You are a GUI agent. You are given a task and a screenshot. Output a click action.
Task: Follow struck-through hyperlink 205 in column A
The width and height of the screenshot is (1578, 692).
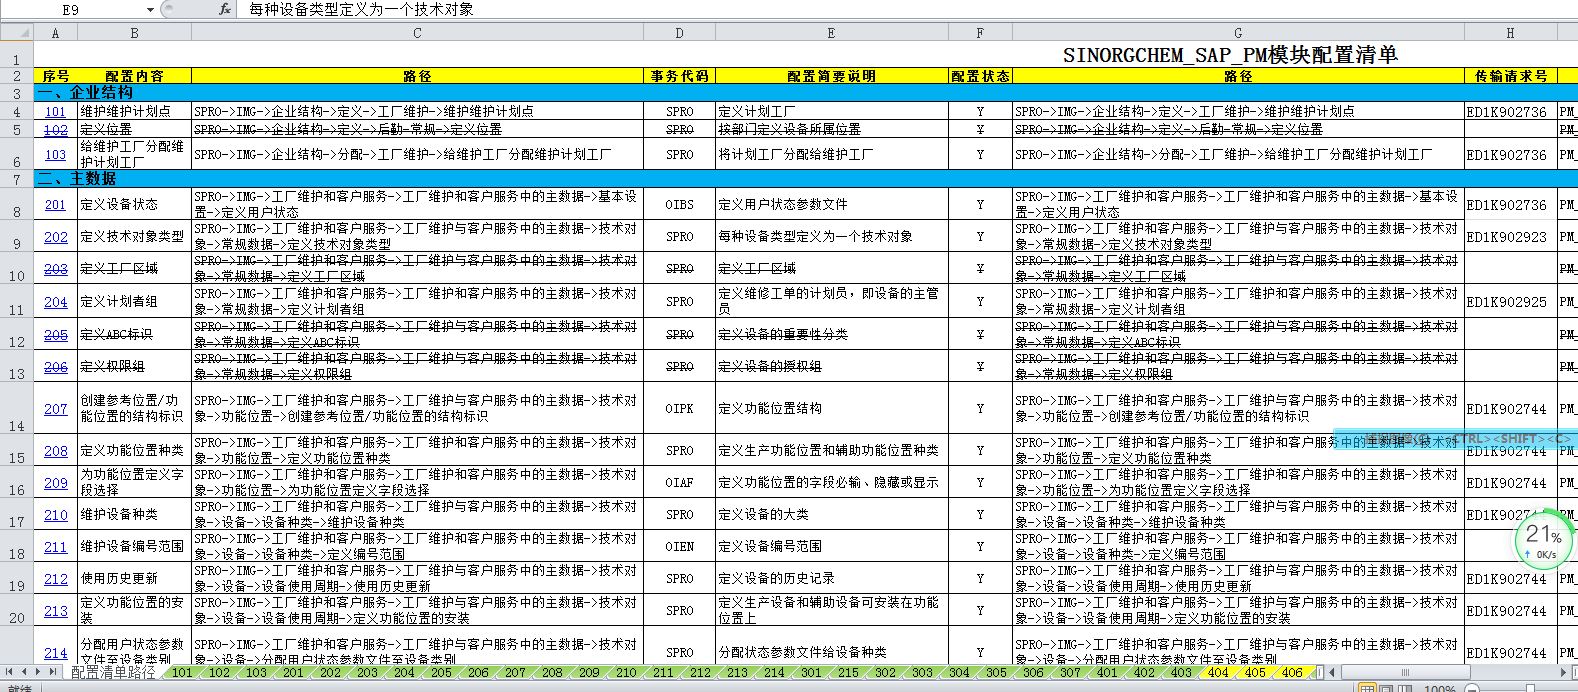click(x=55, y=335)
